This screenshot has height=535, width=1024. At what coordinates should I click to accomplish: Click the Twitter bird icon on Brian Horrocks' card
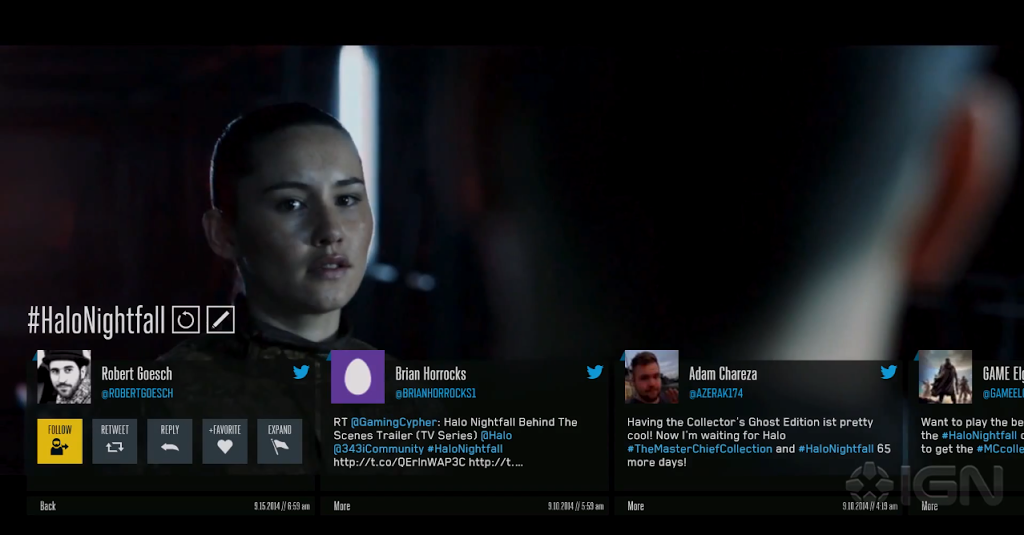point(595,372)
